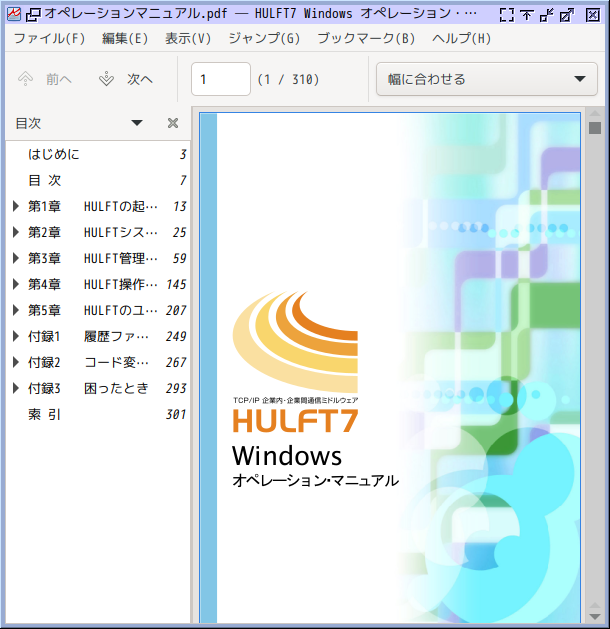This screenshot has width=610, height=629.
Task: Open the 編集(E) menu
Action: coord(125,39)
